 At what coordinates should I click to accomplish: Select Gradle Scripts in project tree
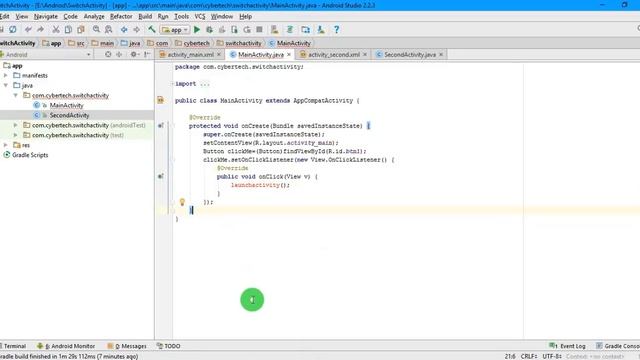(x=30, y=155)
